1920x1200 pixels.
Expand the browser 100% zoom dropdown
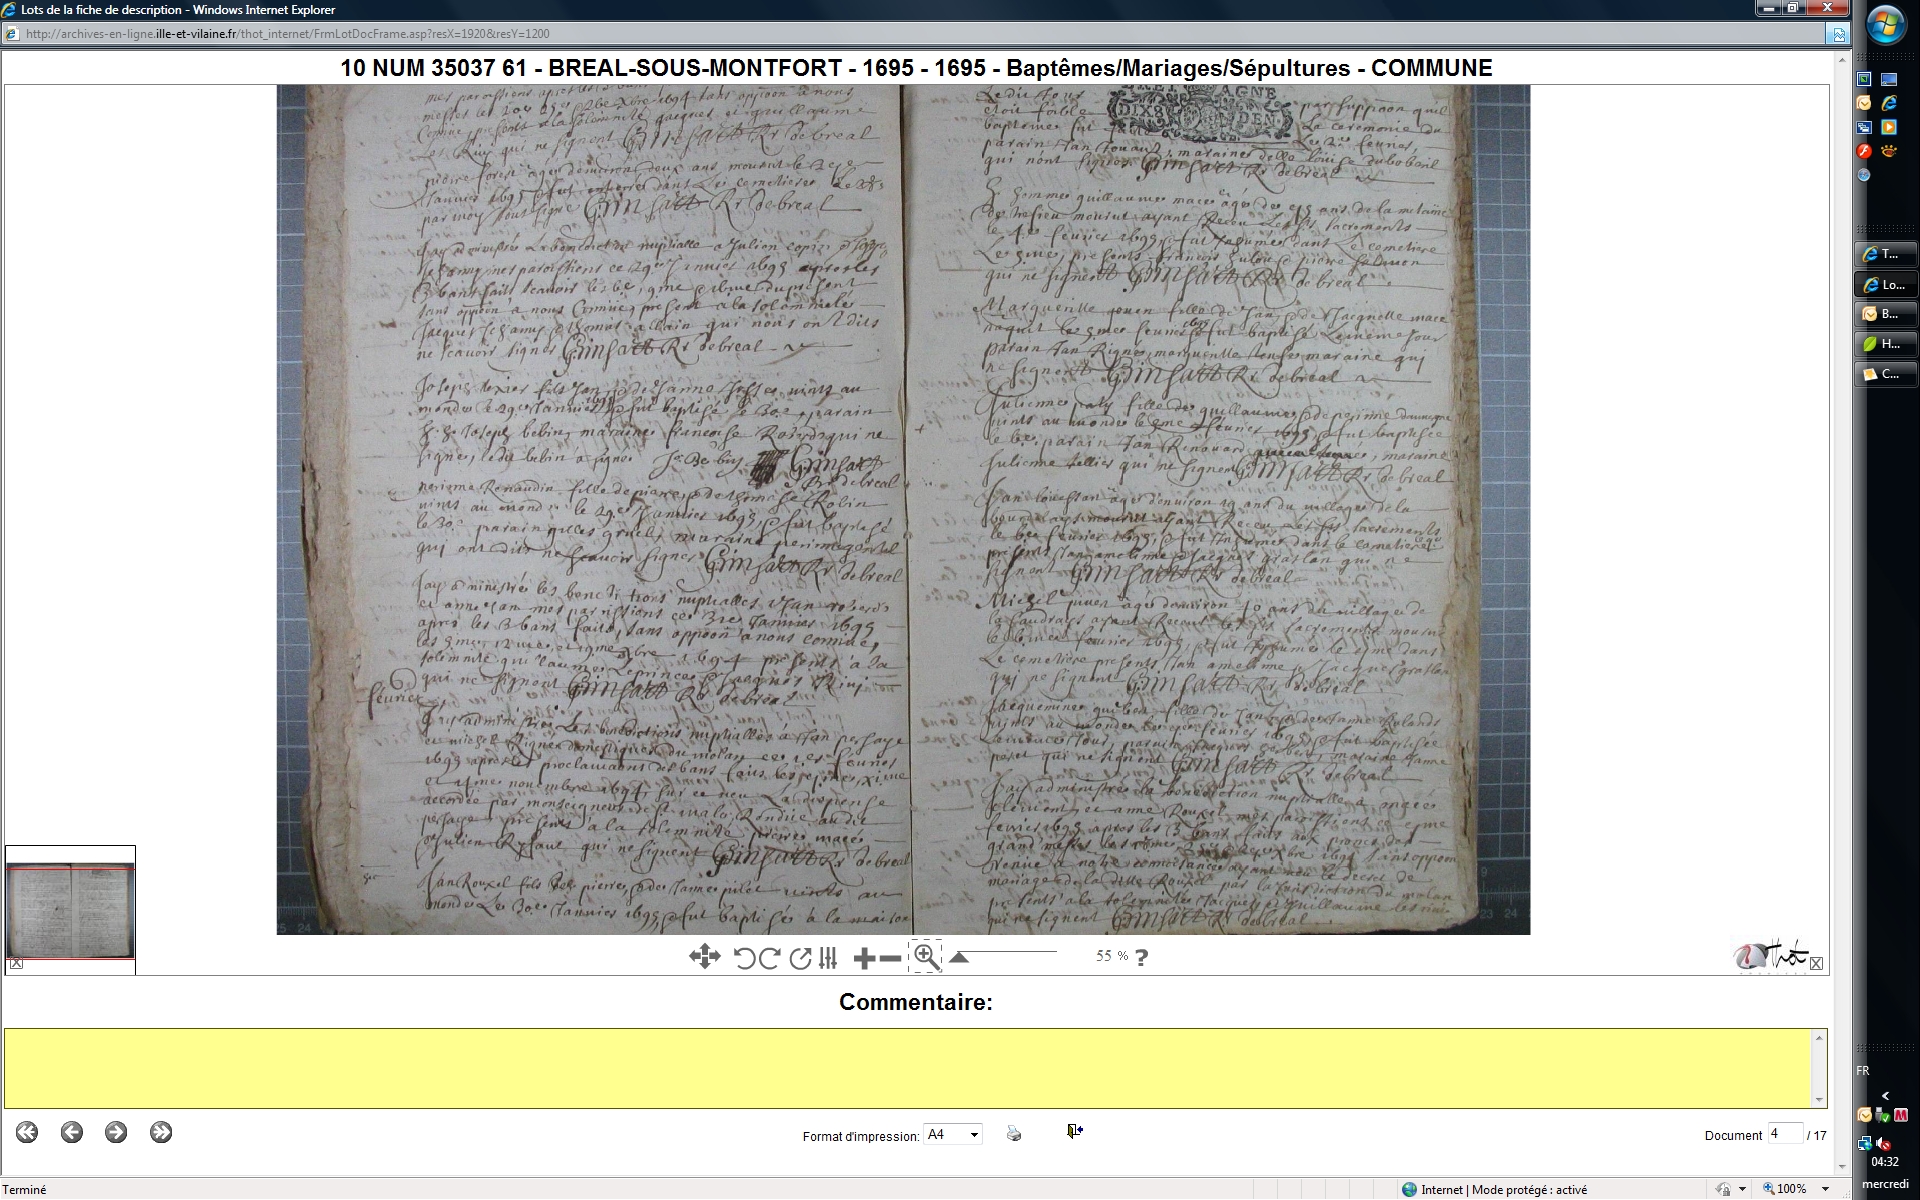click(x=1826, y=1189)
